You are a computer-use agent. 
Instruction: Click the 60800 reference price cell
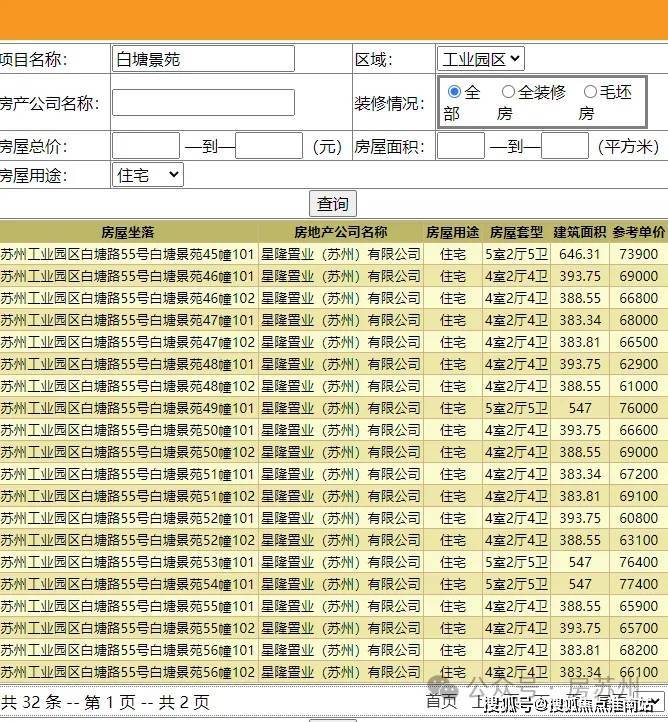(x=639, y=518)
